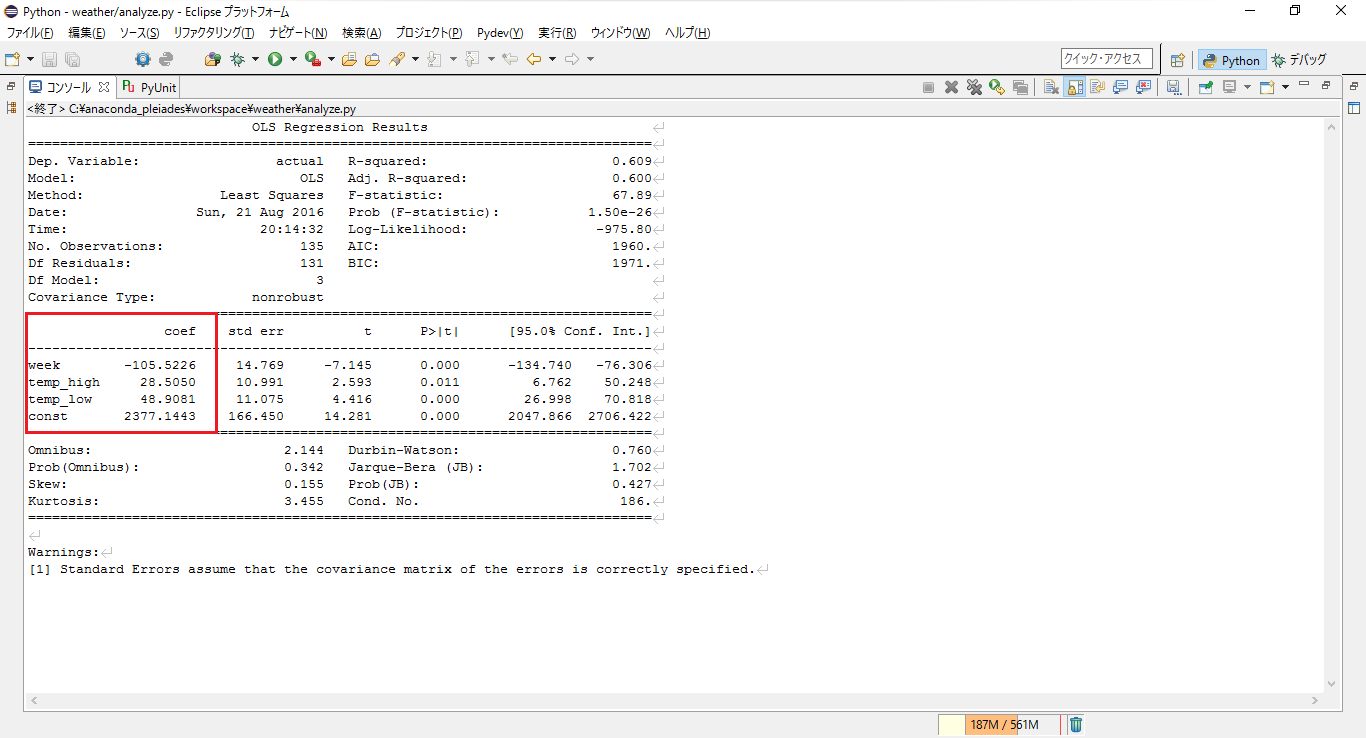Open the Display Selected Console dropdown

click(x=1247, y=87)
